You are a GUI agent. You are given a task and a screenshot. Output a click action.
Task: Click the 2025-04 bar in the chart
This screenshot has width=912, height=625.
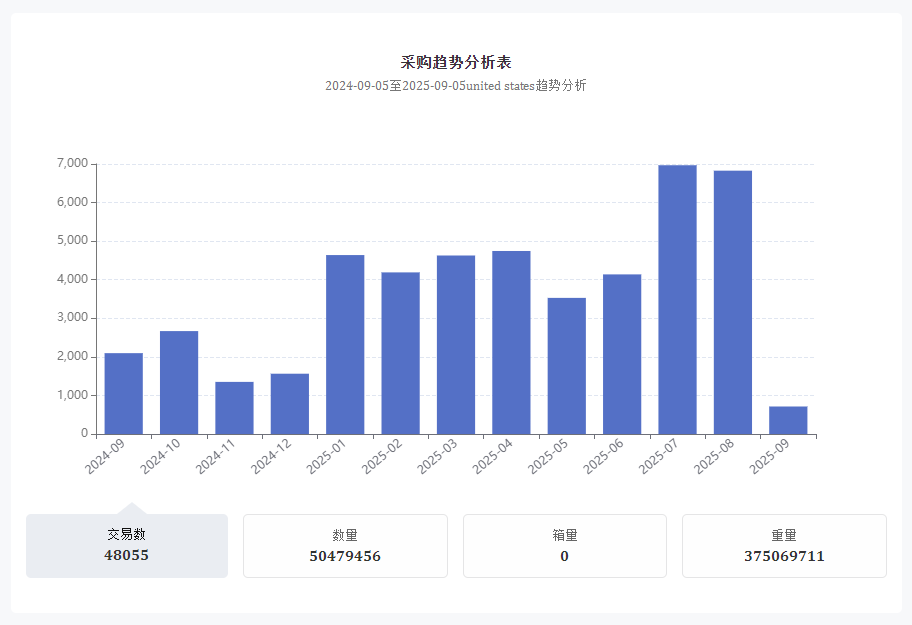(511, 342)
